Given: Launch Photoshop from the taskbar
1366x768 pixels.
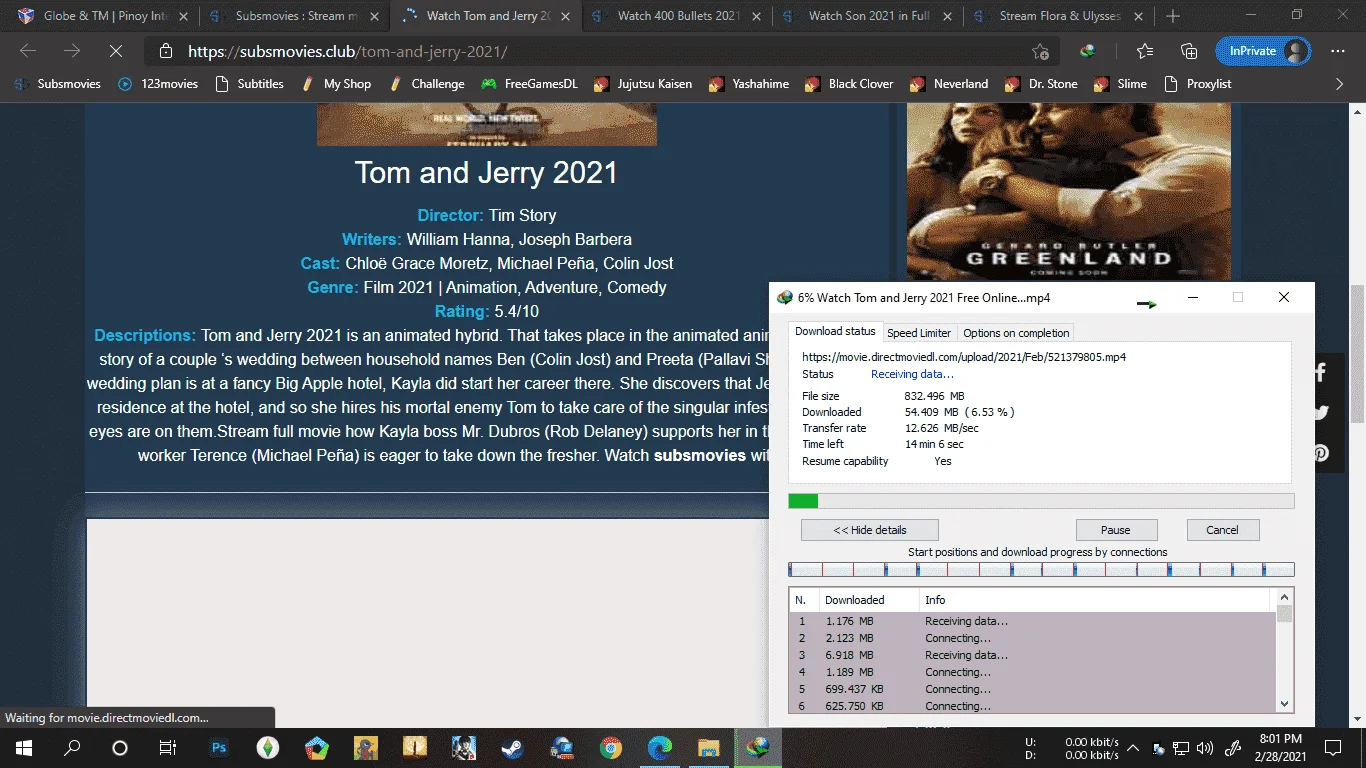Looking at the screenshot, I should pyautogui.click(x=219, y=747).
